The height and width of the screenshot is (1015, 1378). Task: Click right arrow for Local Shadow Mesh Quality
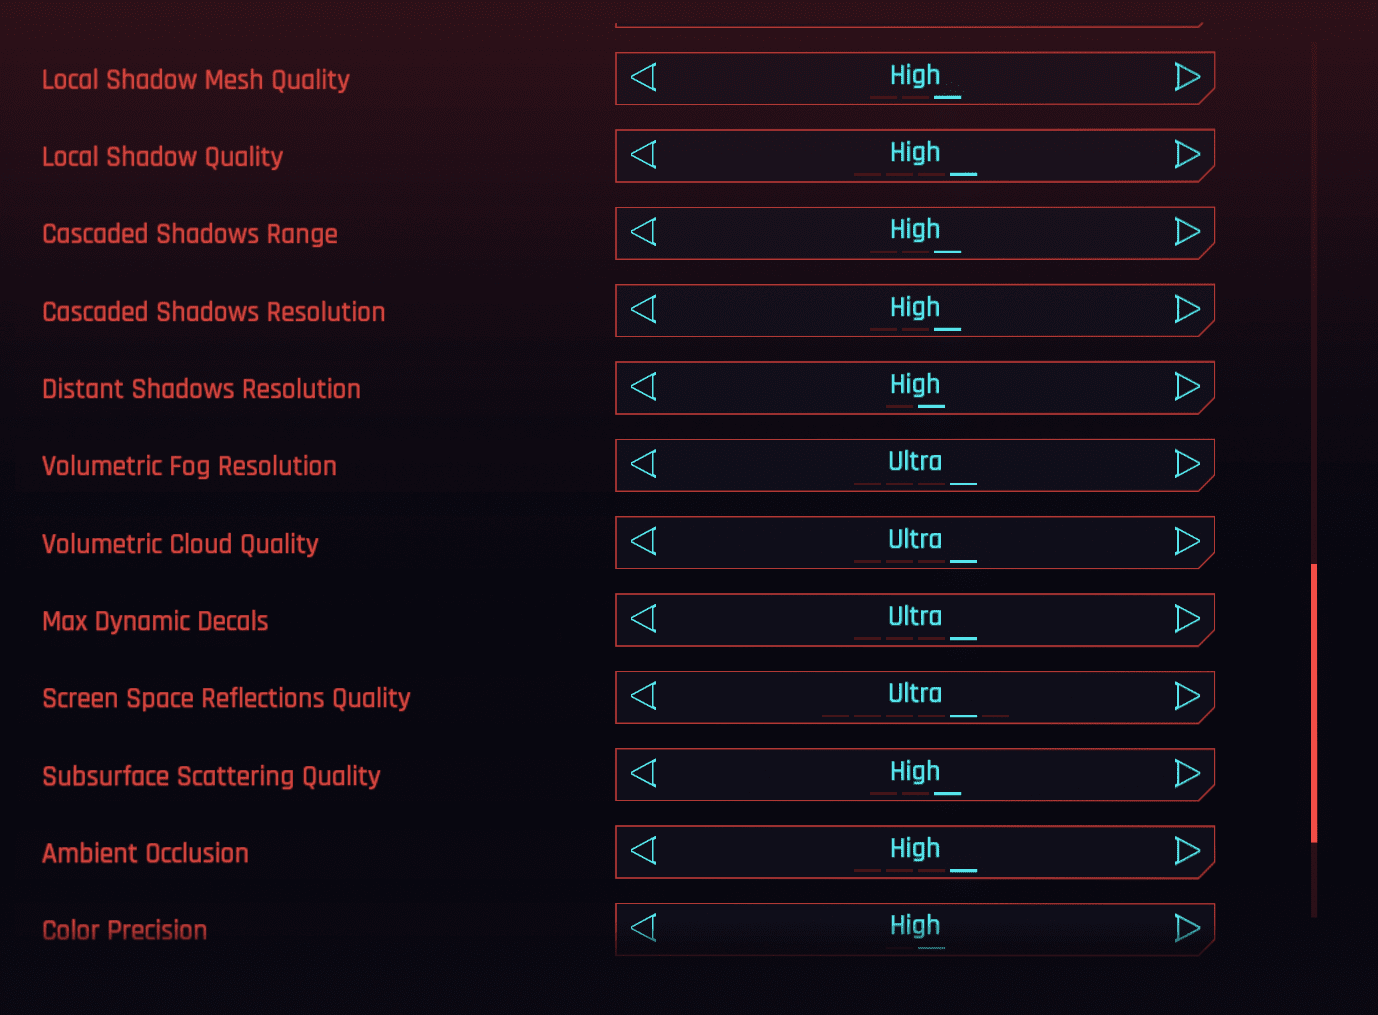click(x=1187, y=77)
